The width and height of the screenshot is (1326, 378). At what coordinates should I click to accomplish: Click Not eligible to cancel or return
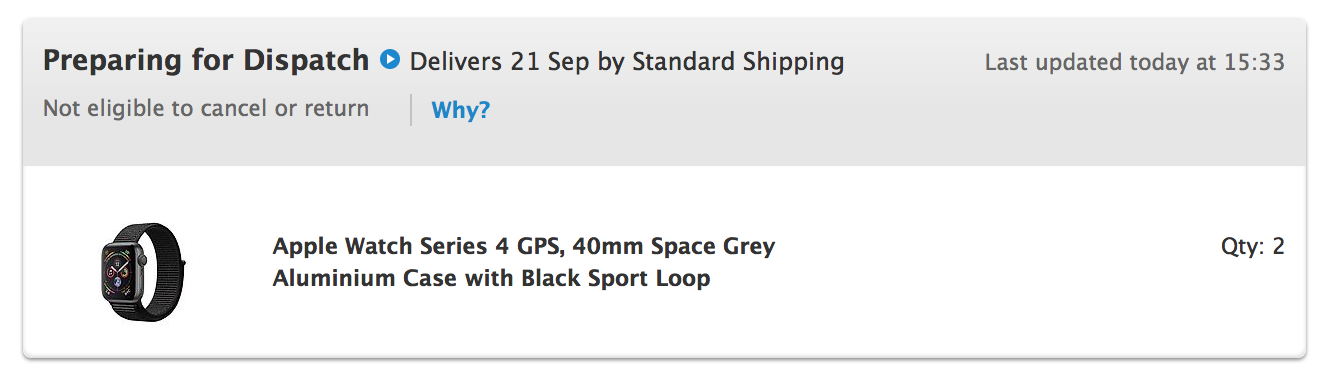[x=206, y=108]
